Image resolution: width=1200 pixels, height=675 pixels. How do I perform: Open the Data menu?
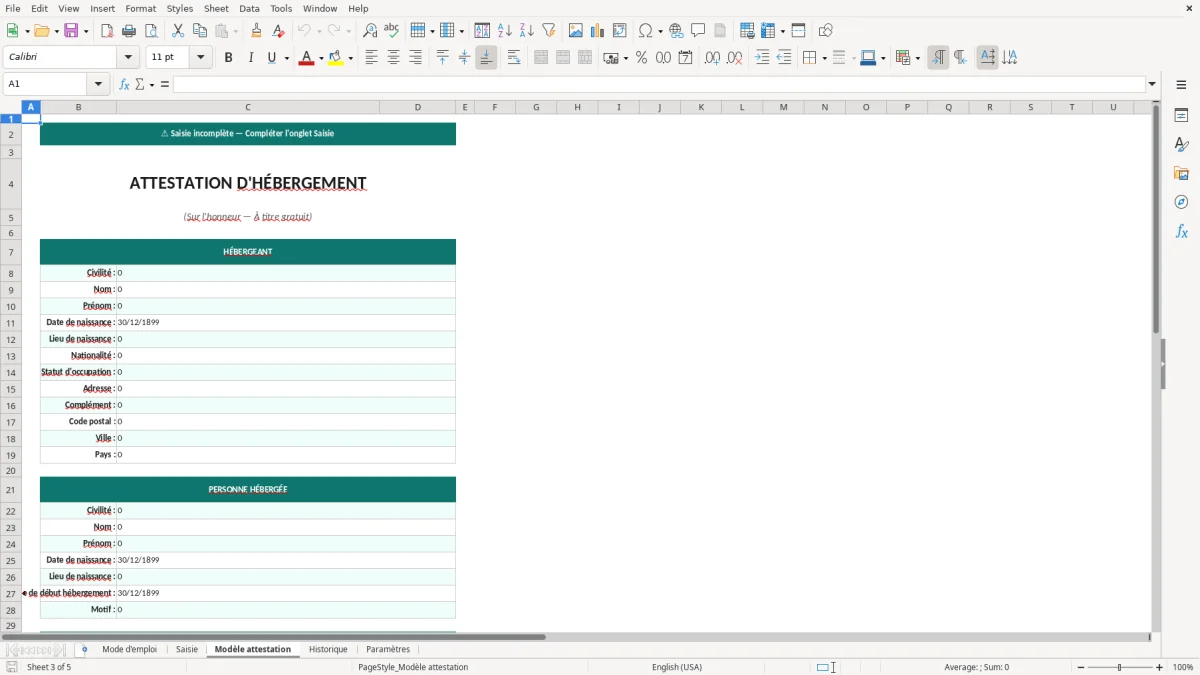249,8
